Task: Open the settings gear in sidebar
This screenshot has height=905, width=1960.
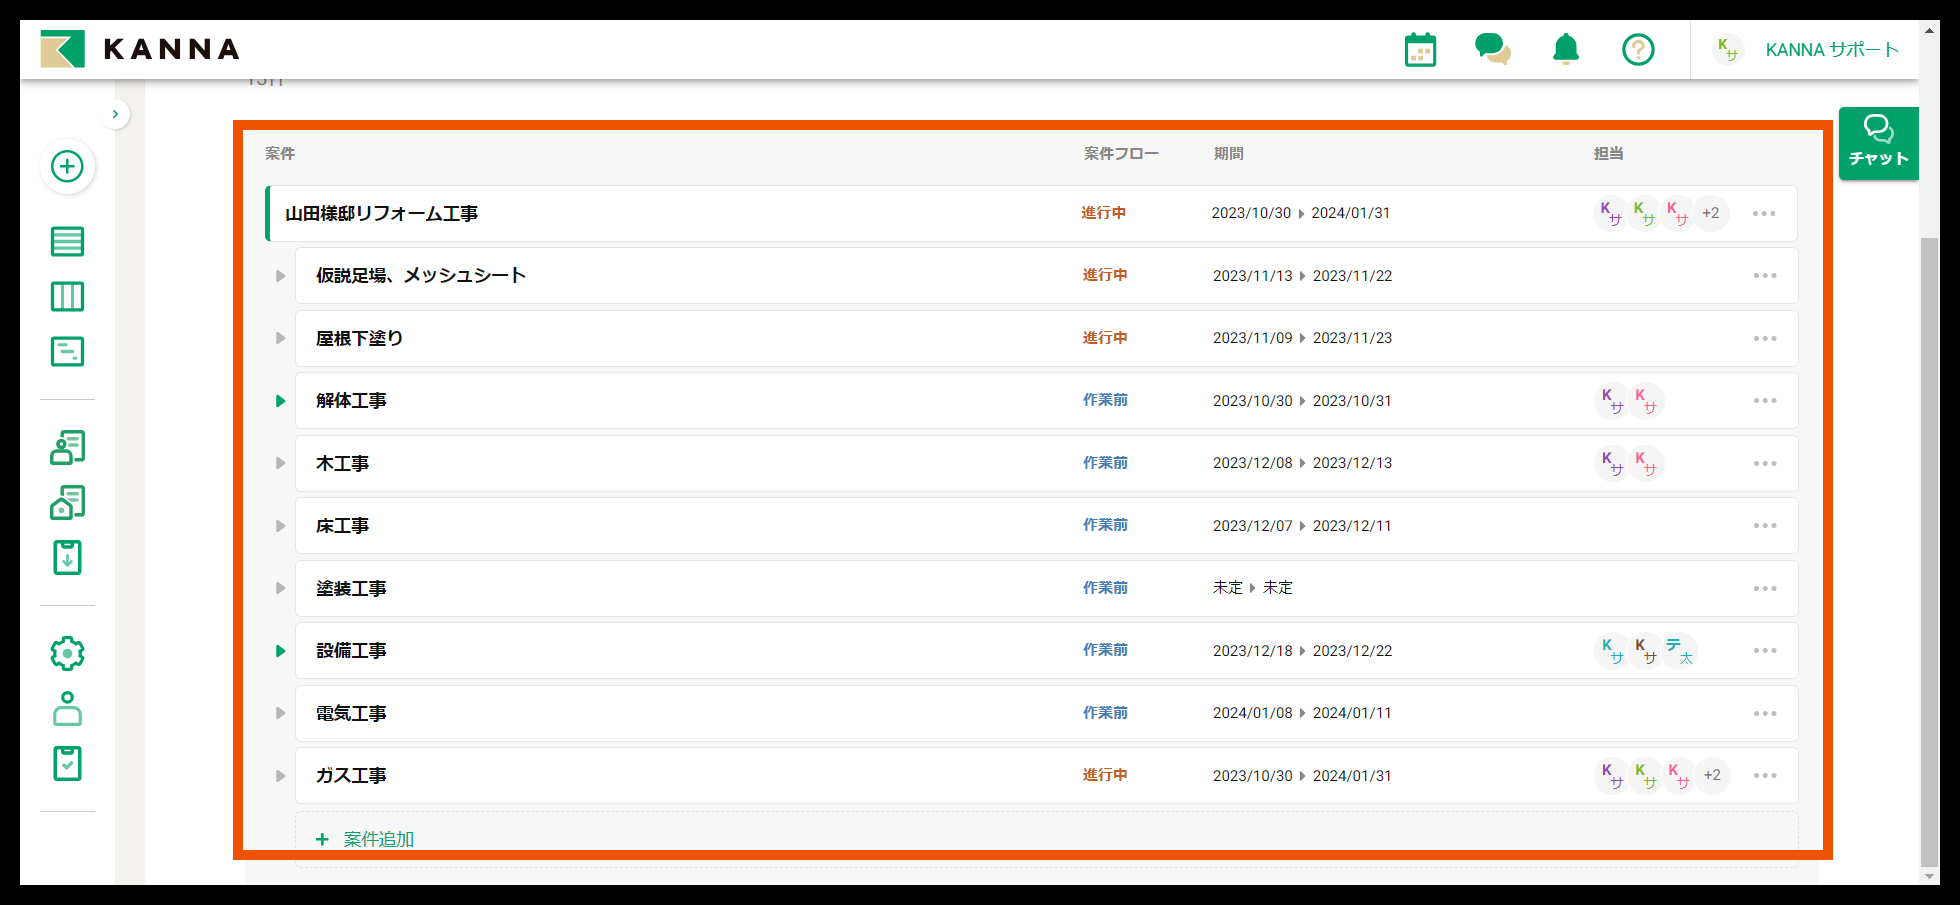Action: 67,653
